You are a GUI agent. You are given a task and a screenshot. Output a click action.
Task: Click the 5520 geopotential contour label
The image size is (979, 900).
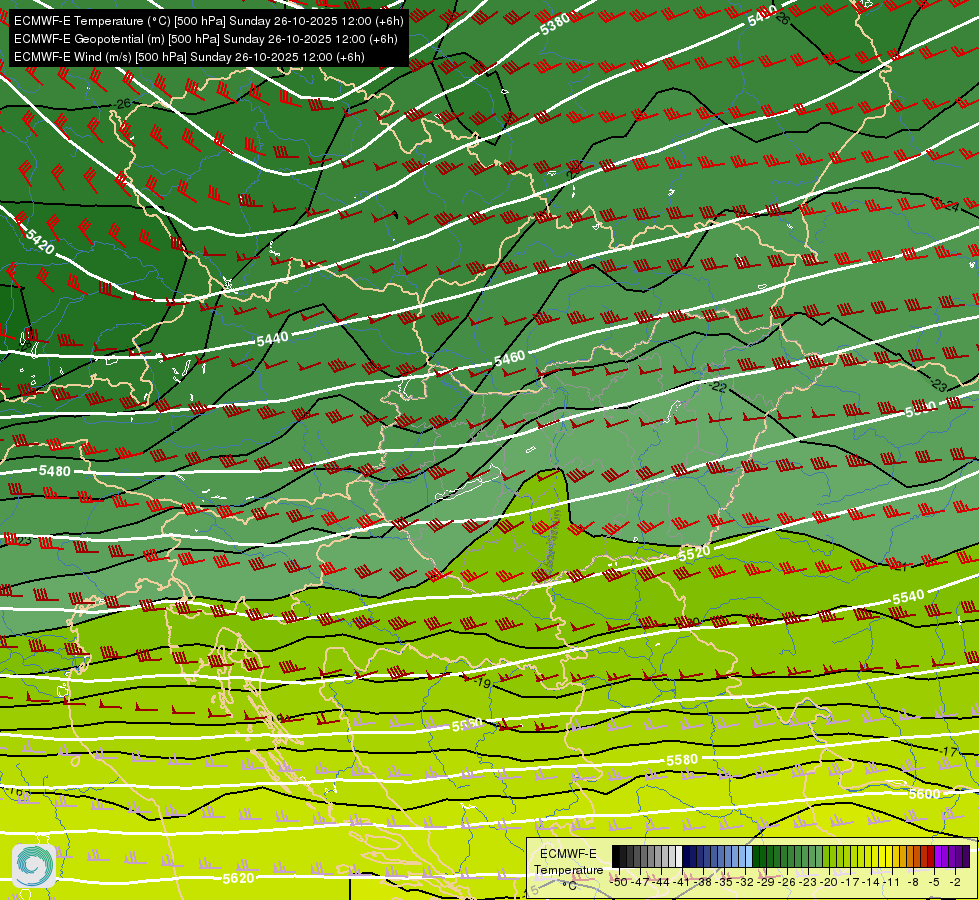pos(694,553)
